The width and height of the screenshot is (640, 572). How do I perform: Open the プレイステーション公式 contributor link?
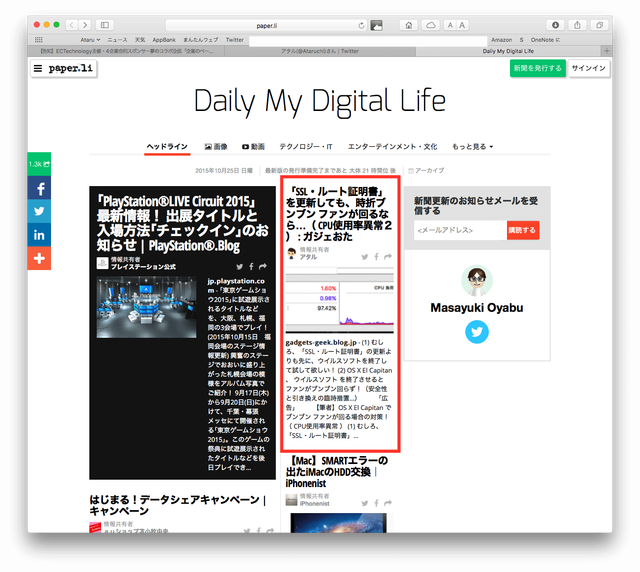click(x=143, y=267)
